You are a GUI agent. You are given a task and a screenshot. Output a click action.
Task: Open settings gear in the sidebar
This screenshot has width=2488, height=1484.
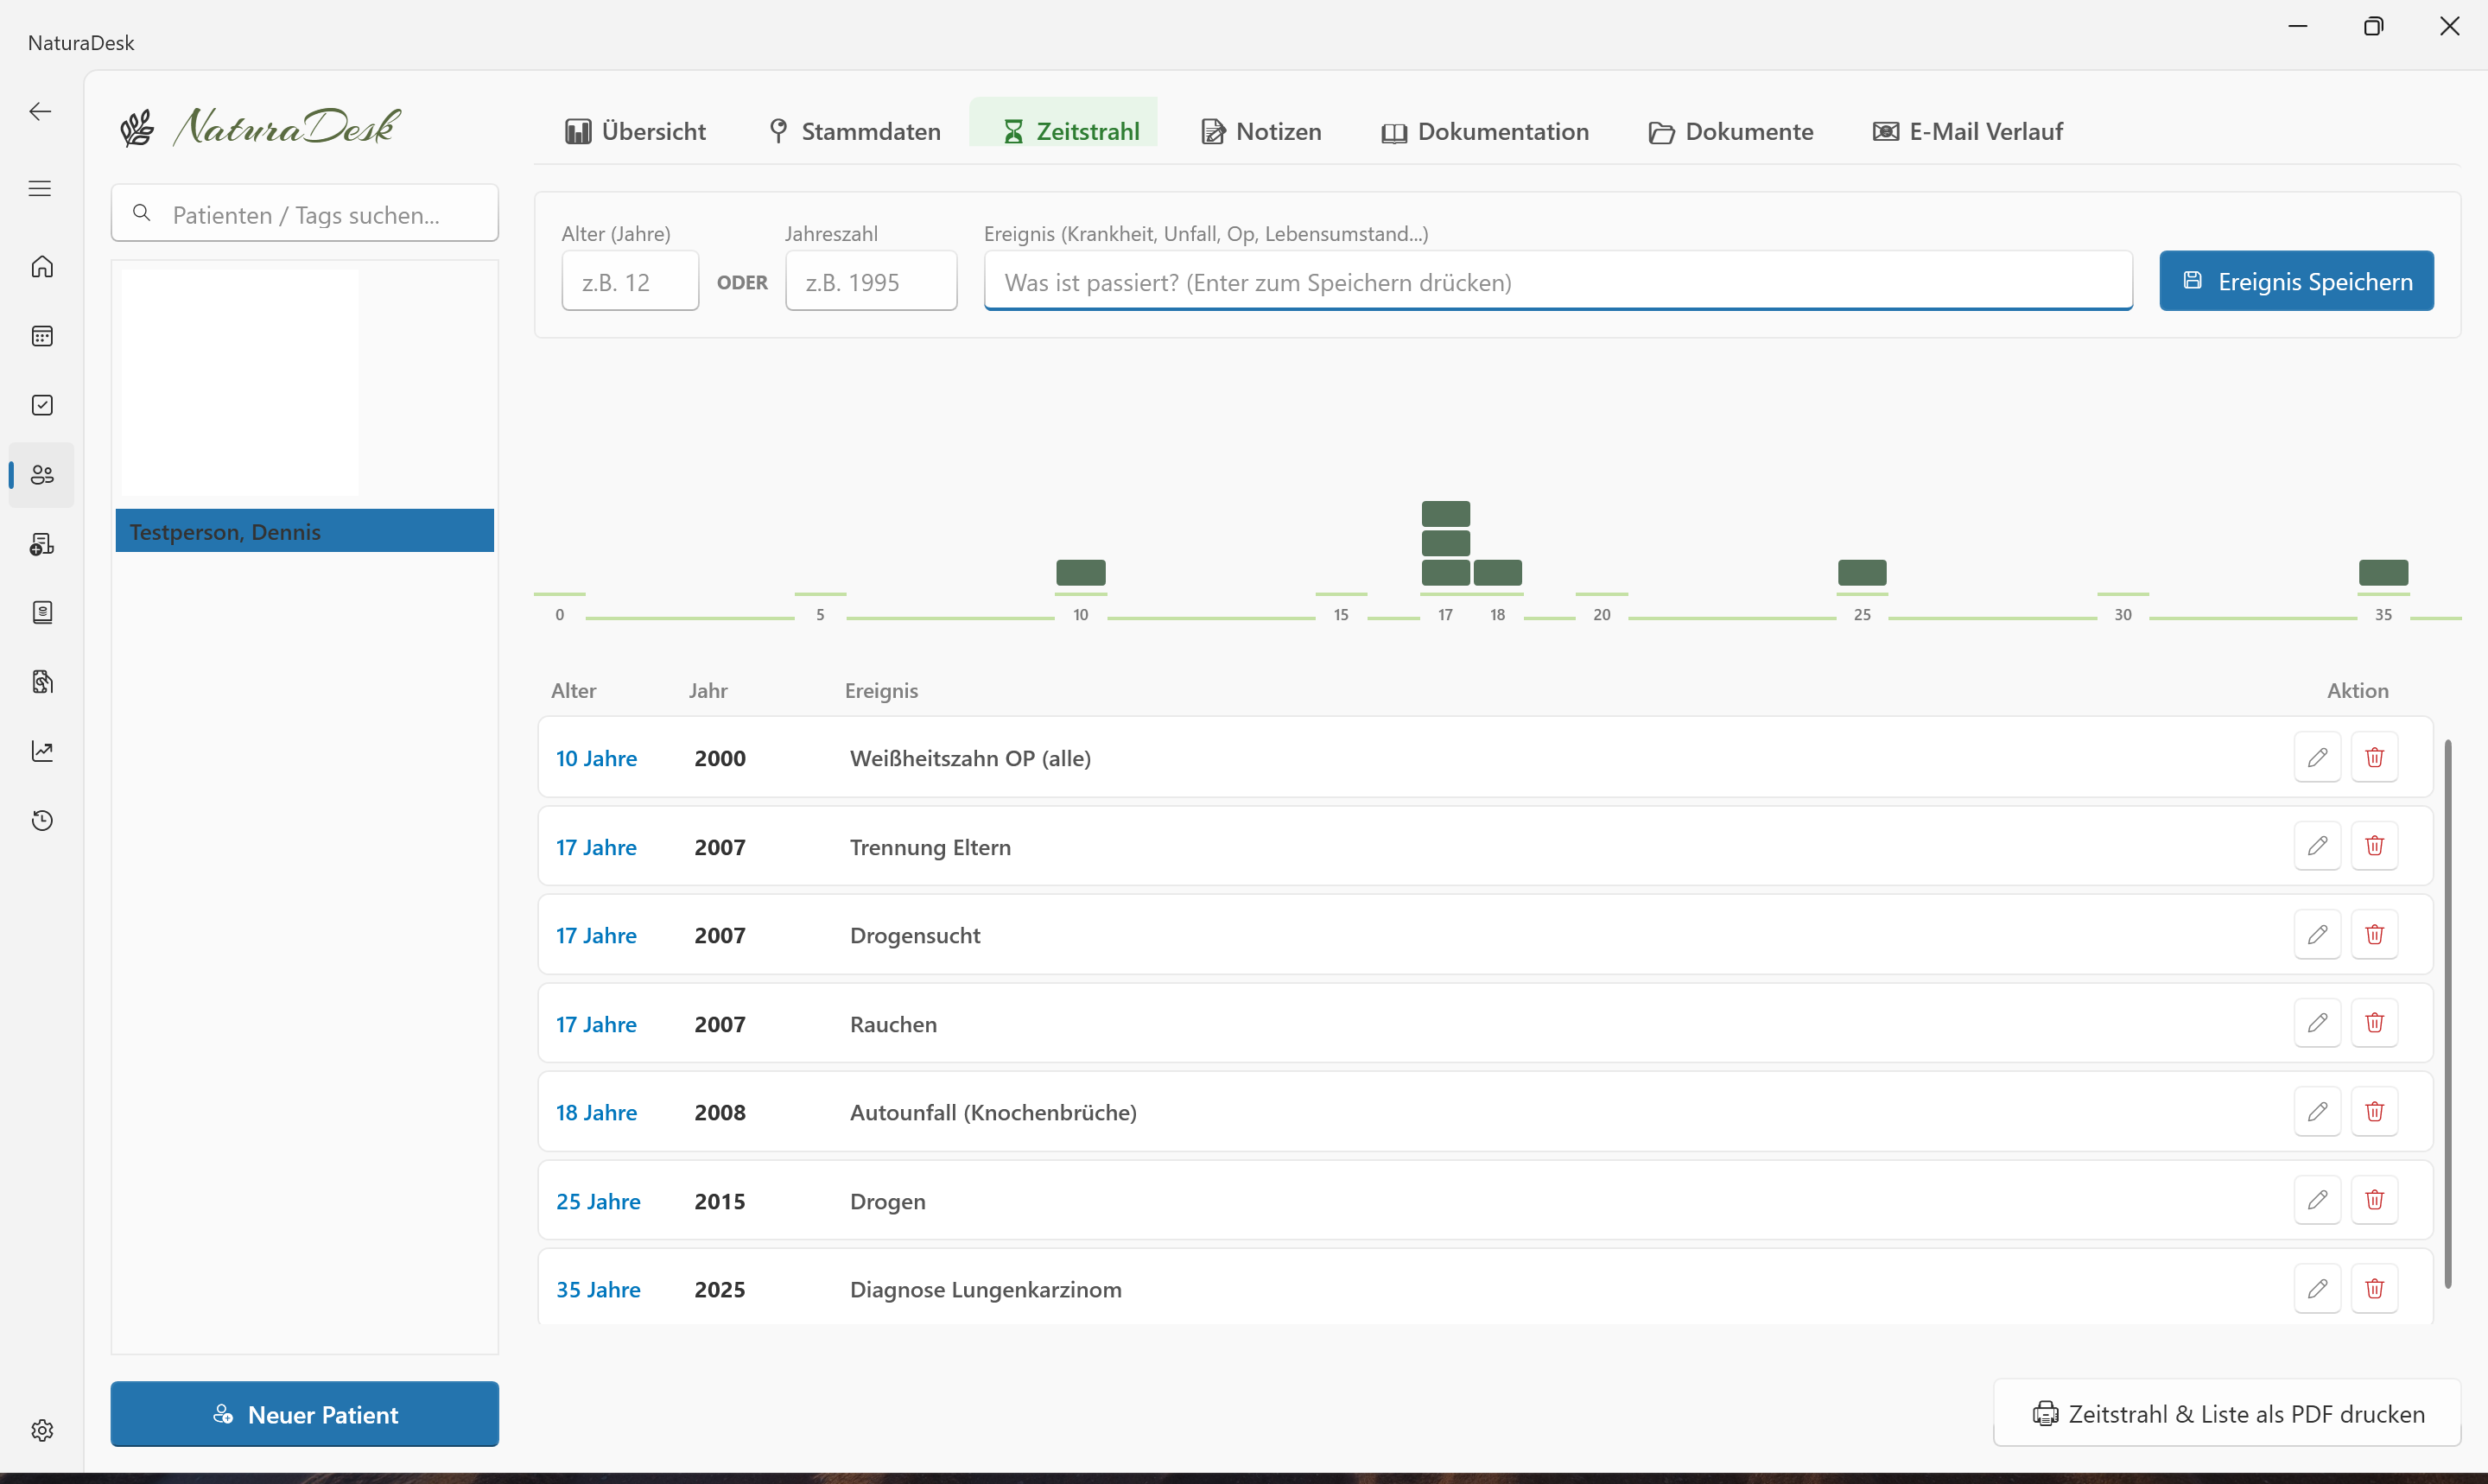point(42,1430)
